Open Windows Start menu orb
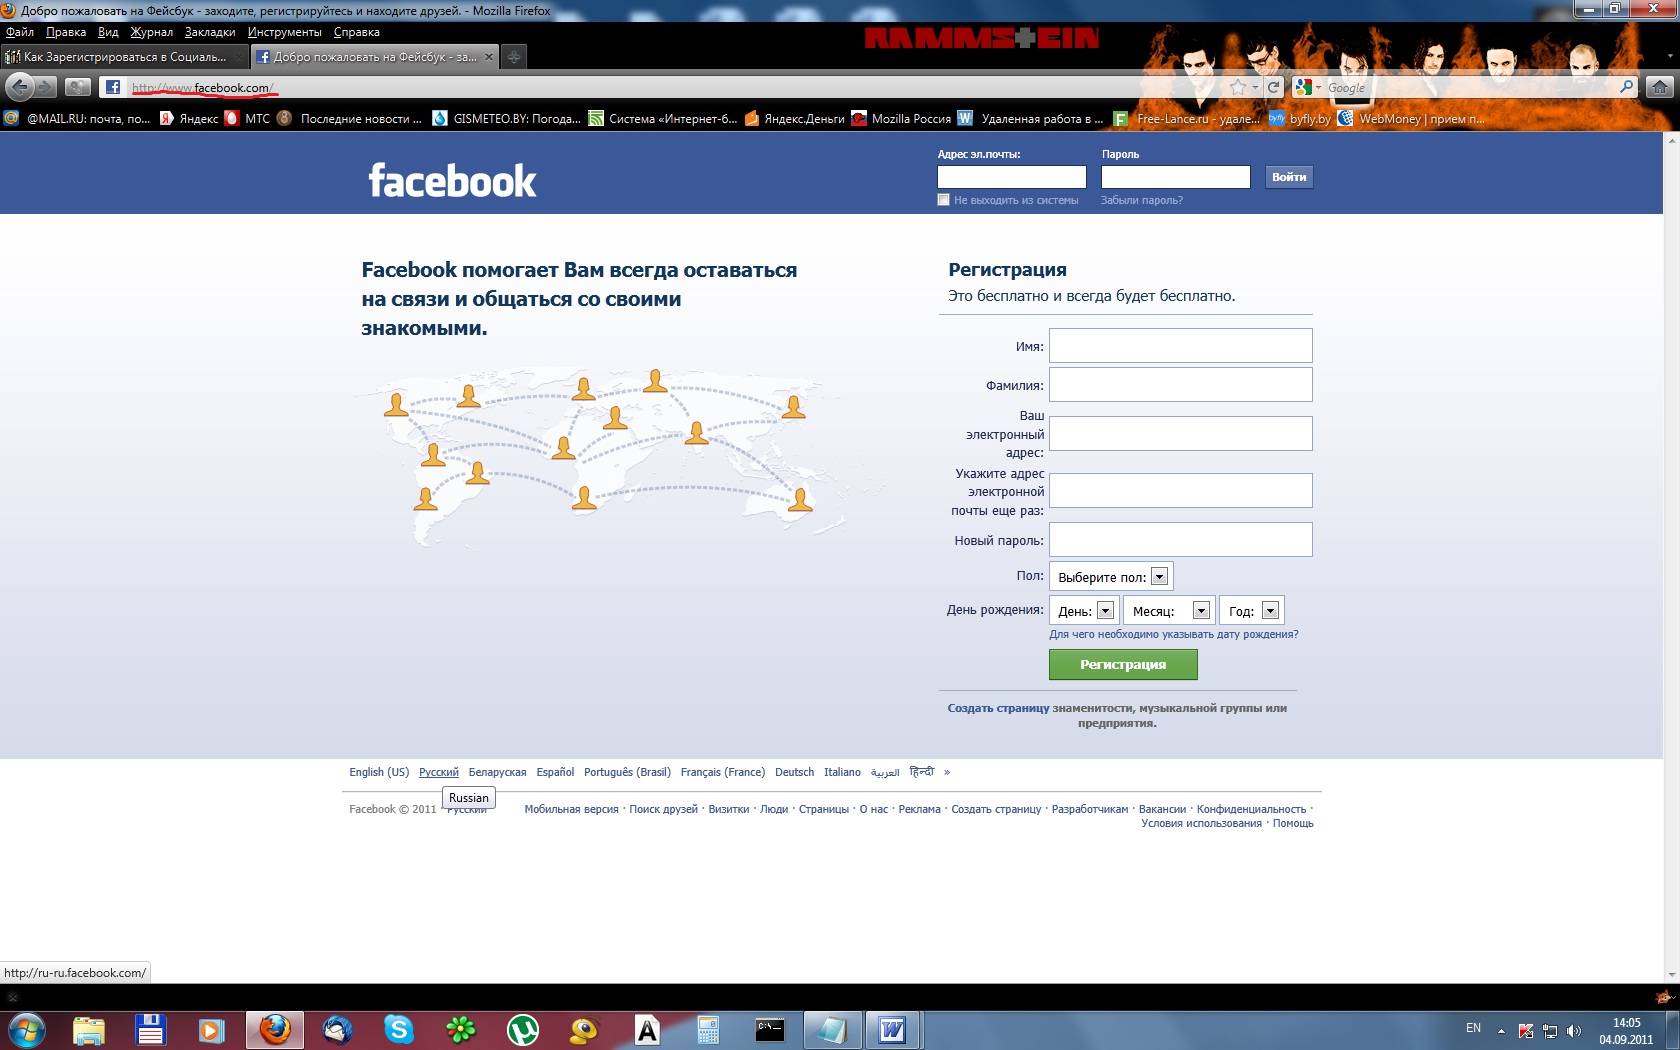Viewport: 1680px width, 1050px height. 27,1029
